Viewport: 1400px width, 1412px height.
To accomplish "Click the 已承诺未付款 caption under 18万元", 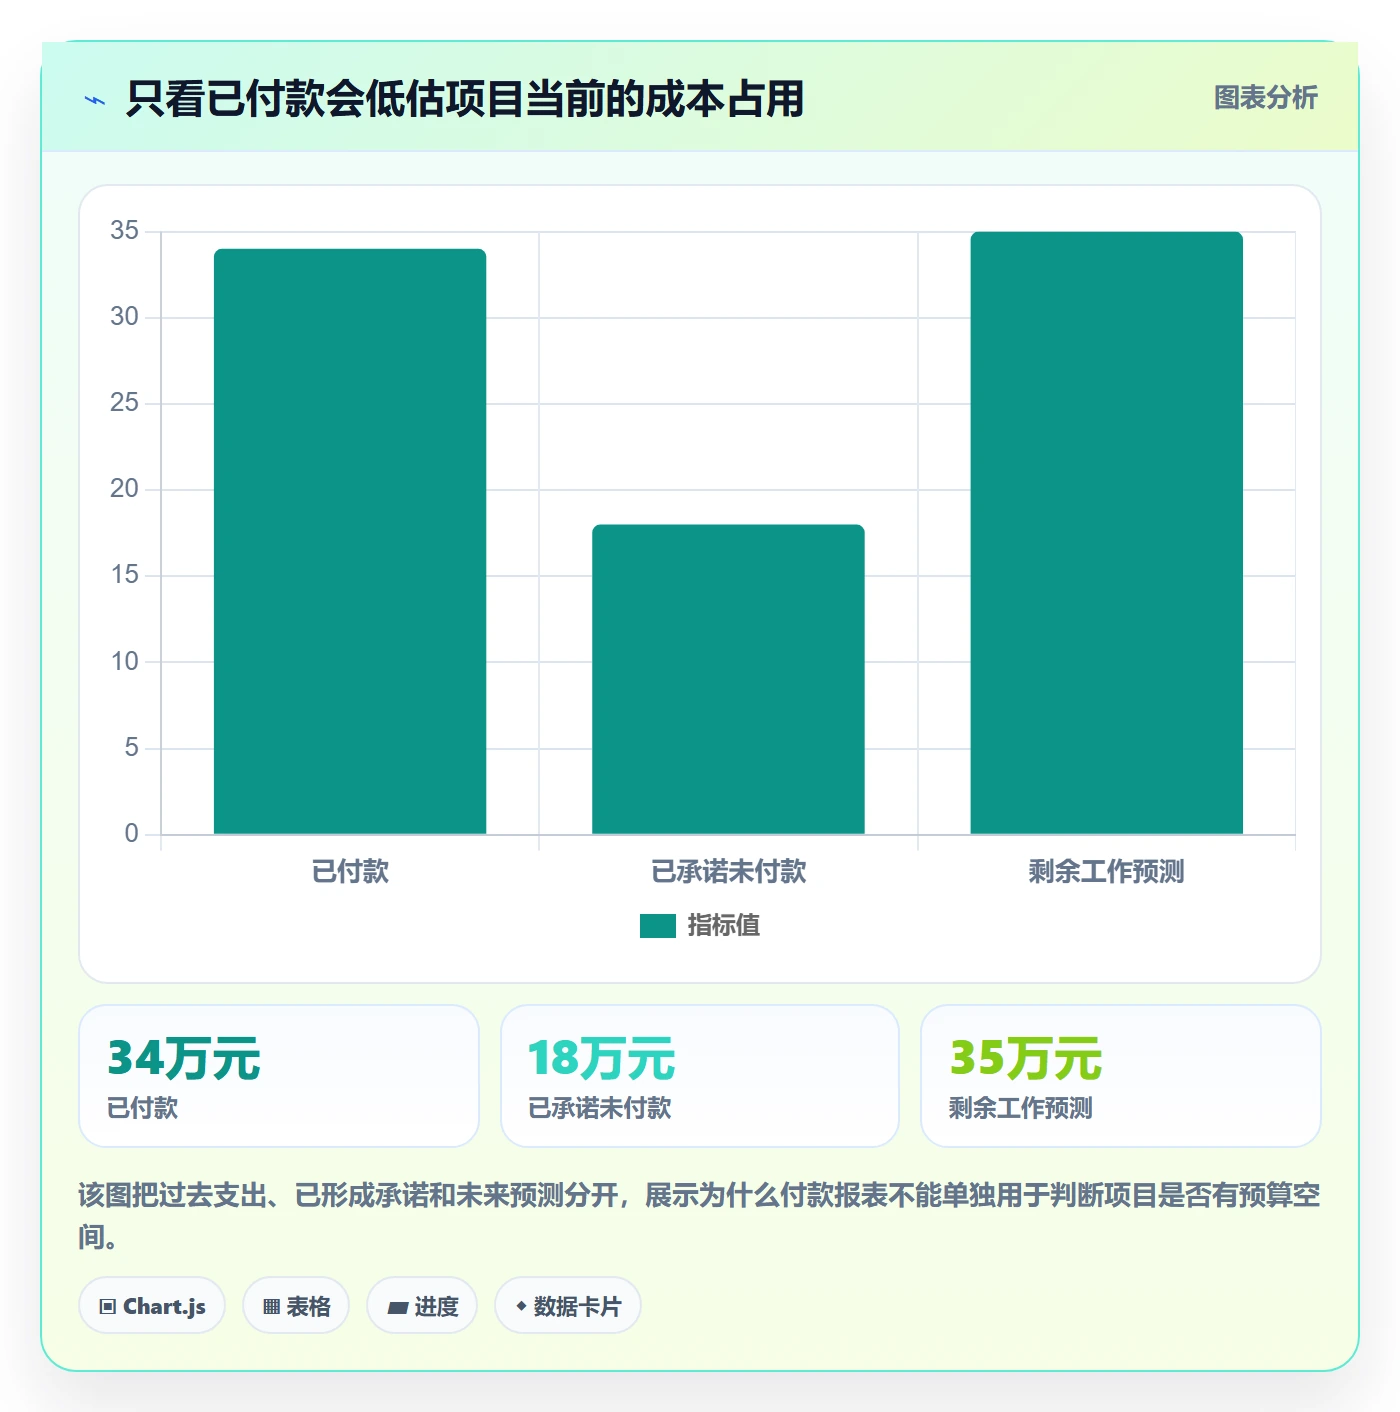I will [x=600, y=1108].
